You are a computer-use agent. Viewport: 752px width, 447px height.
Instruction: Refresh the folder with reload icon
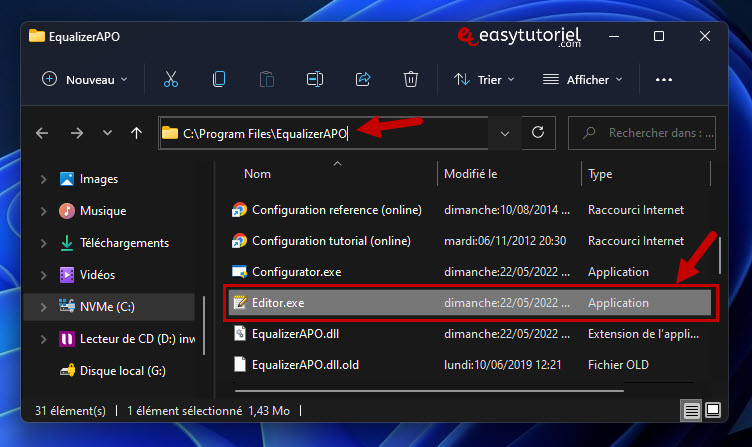point(538,133)
